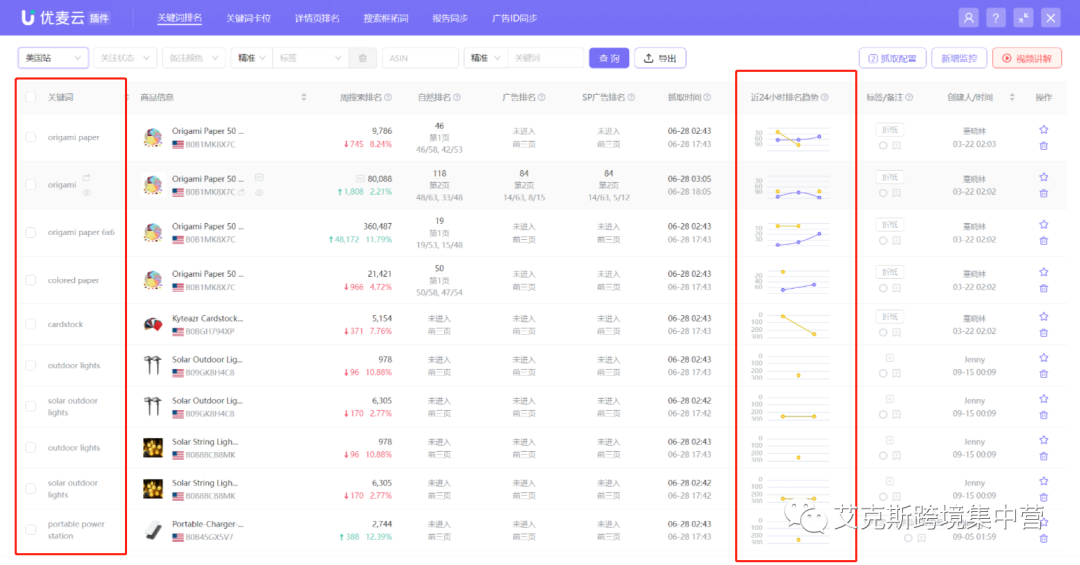Click color marker circle in origami paper 6x6 row
The image size is (1080, 565).
[883, 240]
